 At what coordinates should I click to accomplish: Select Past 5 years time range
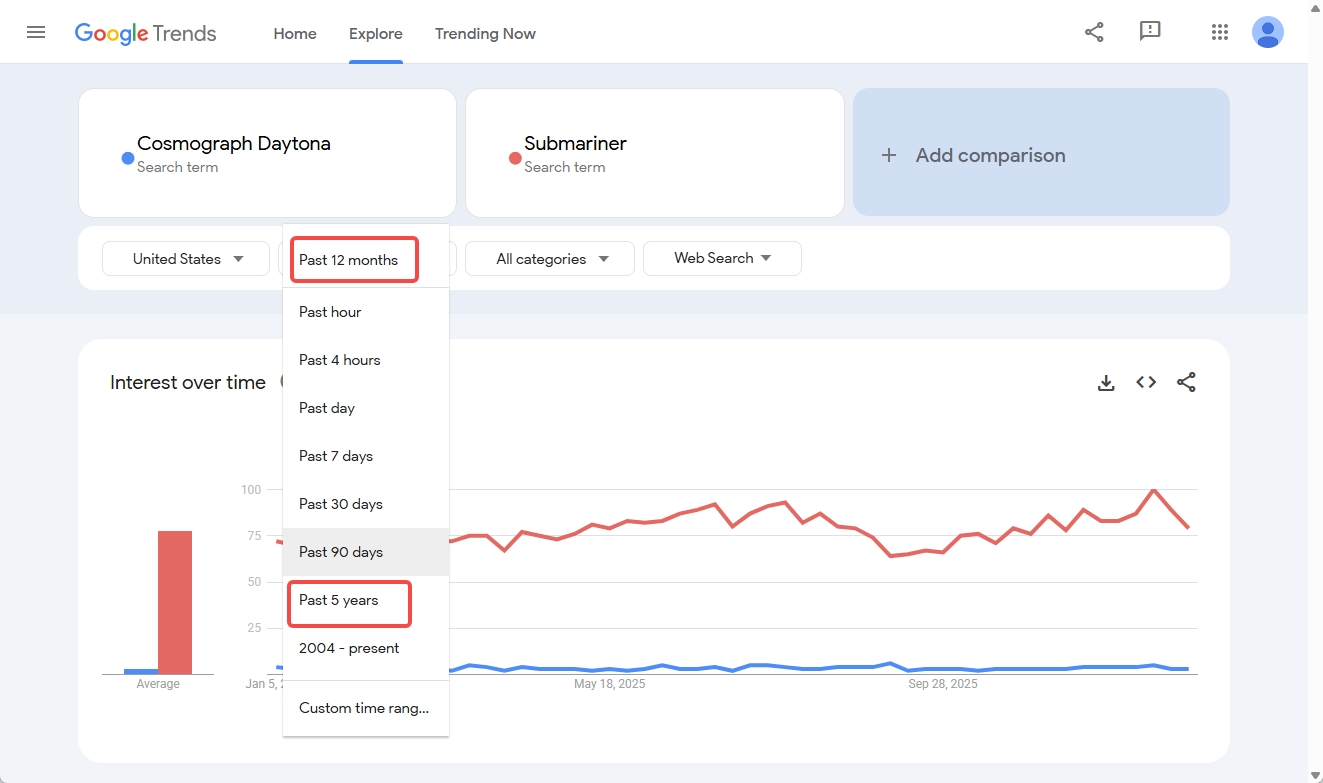(x=339, y=600)
